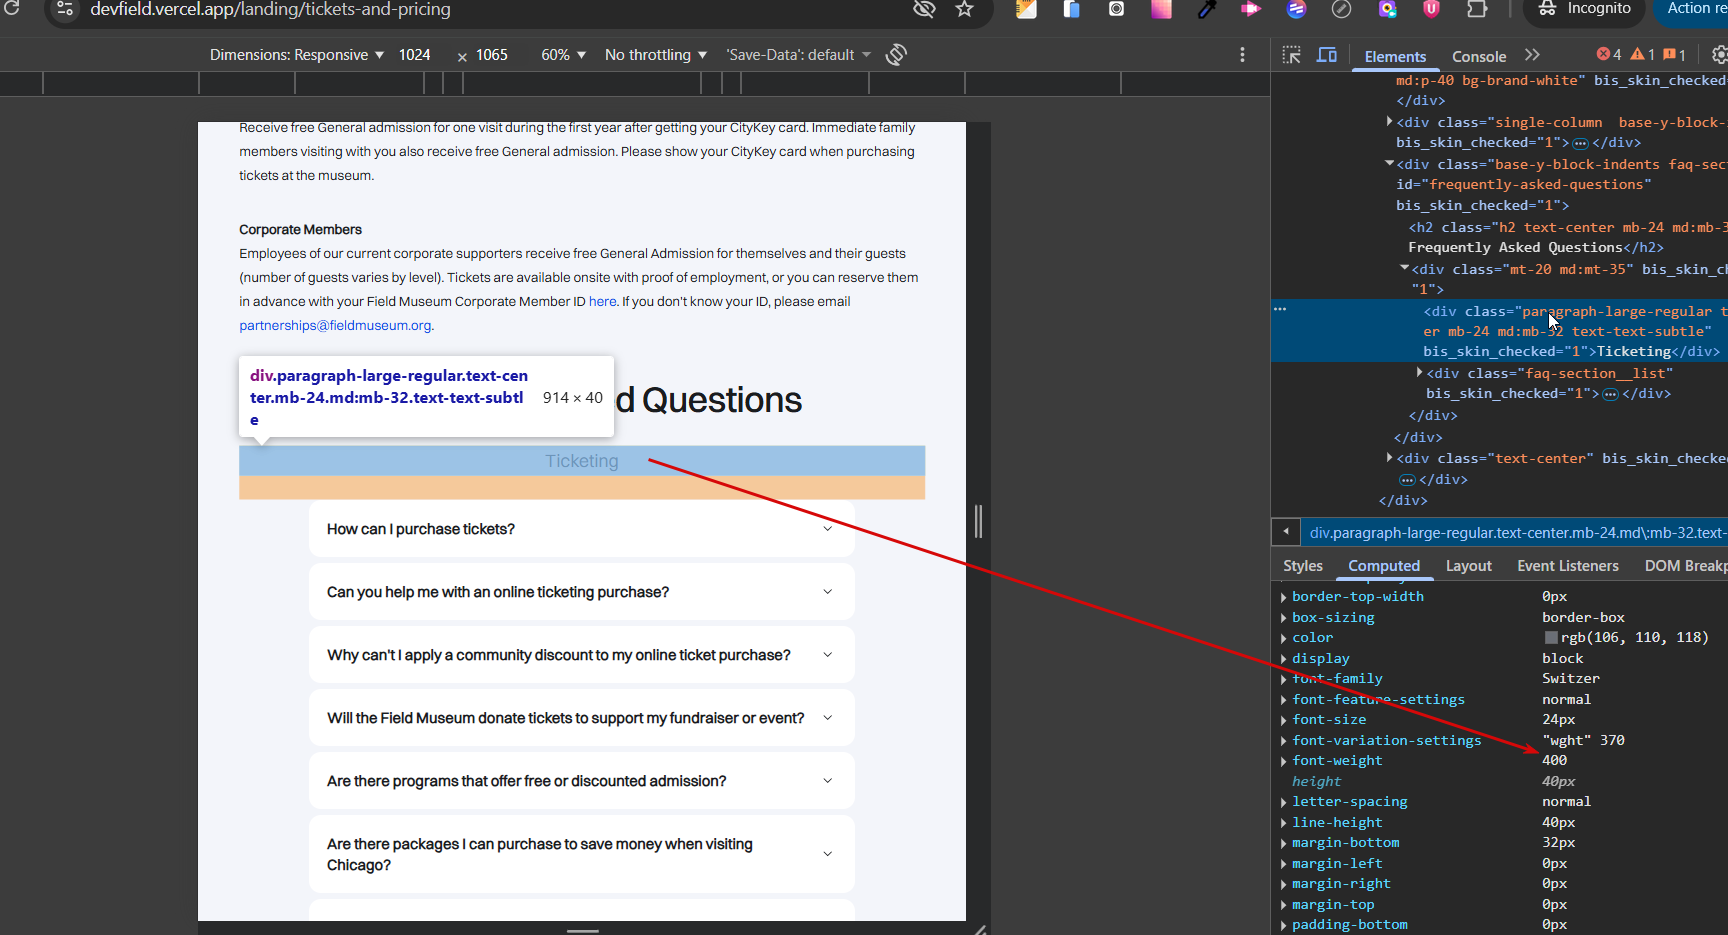This screenshot has width=1728, height=935.
Task: Open the 60% zoom dropdown
Action: (563, 55)
